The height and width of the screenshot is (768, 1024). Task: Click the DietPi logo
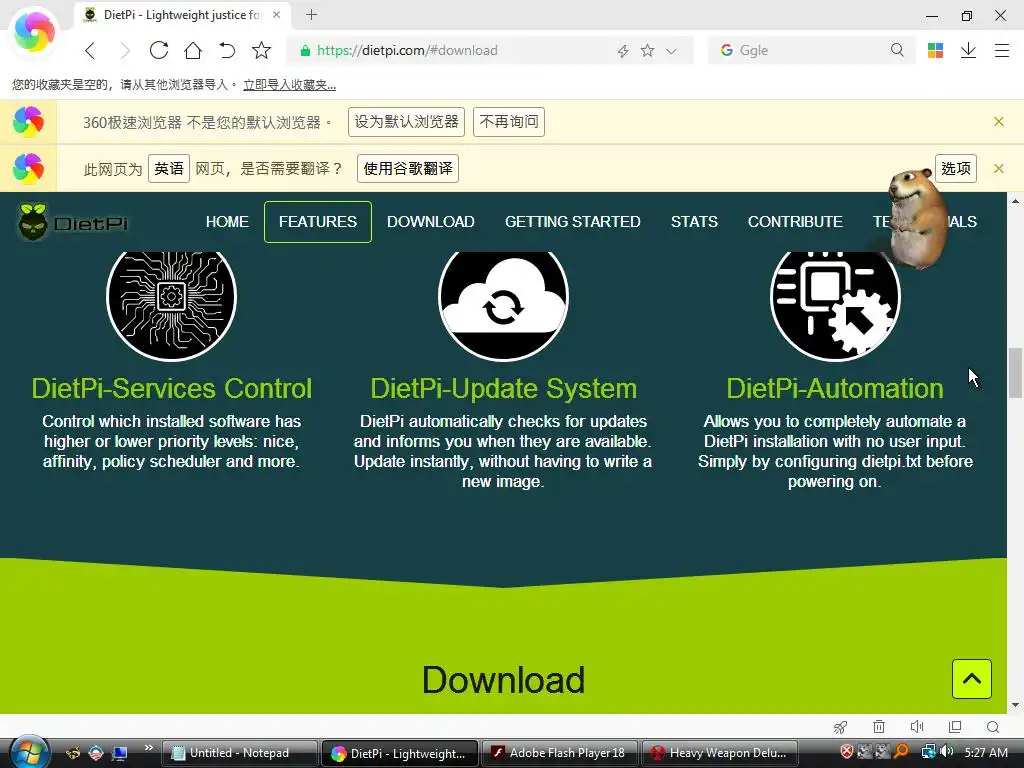(x=72, y=222)
